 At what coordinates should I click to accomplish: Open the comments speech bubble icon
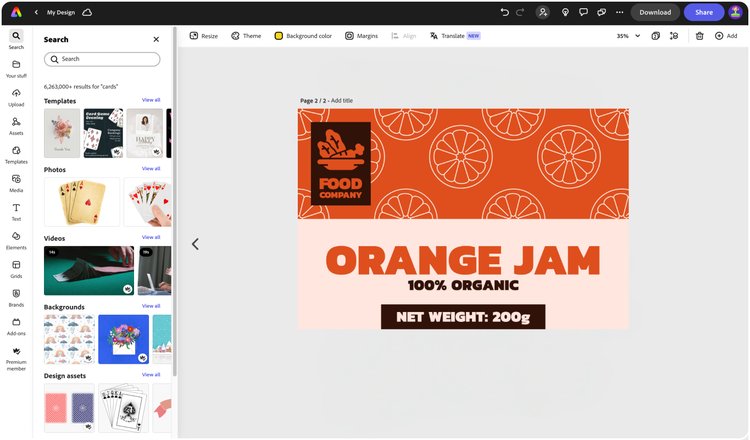click(x=583, y=12)
